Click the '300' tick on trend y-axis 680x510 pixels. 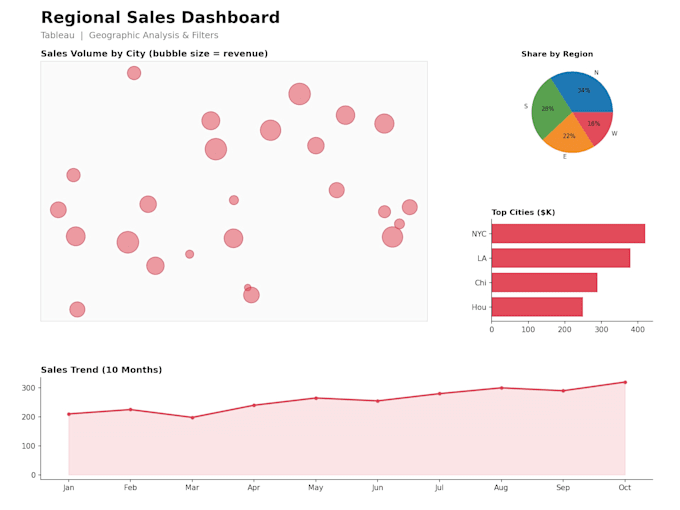pos(29,388)
